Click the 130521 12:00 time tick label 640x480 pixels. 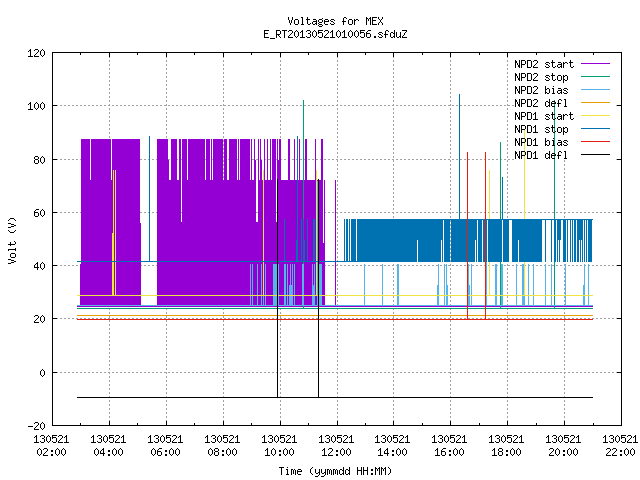point(336,446)
